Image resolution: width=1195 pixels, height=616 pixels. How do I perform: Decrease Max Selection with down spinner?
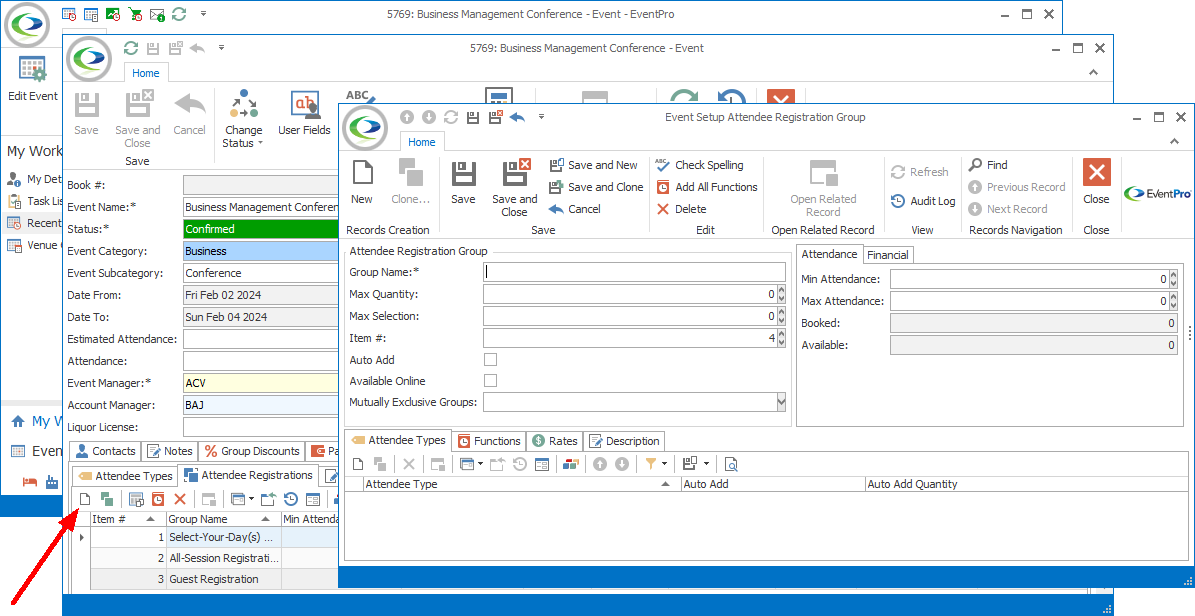781,320
